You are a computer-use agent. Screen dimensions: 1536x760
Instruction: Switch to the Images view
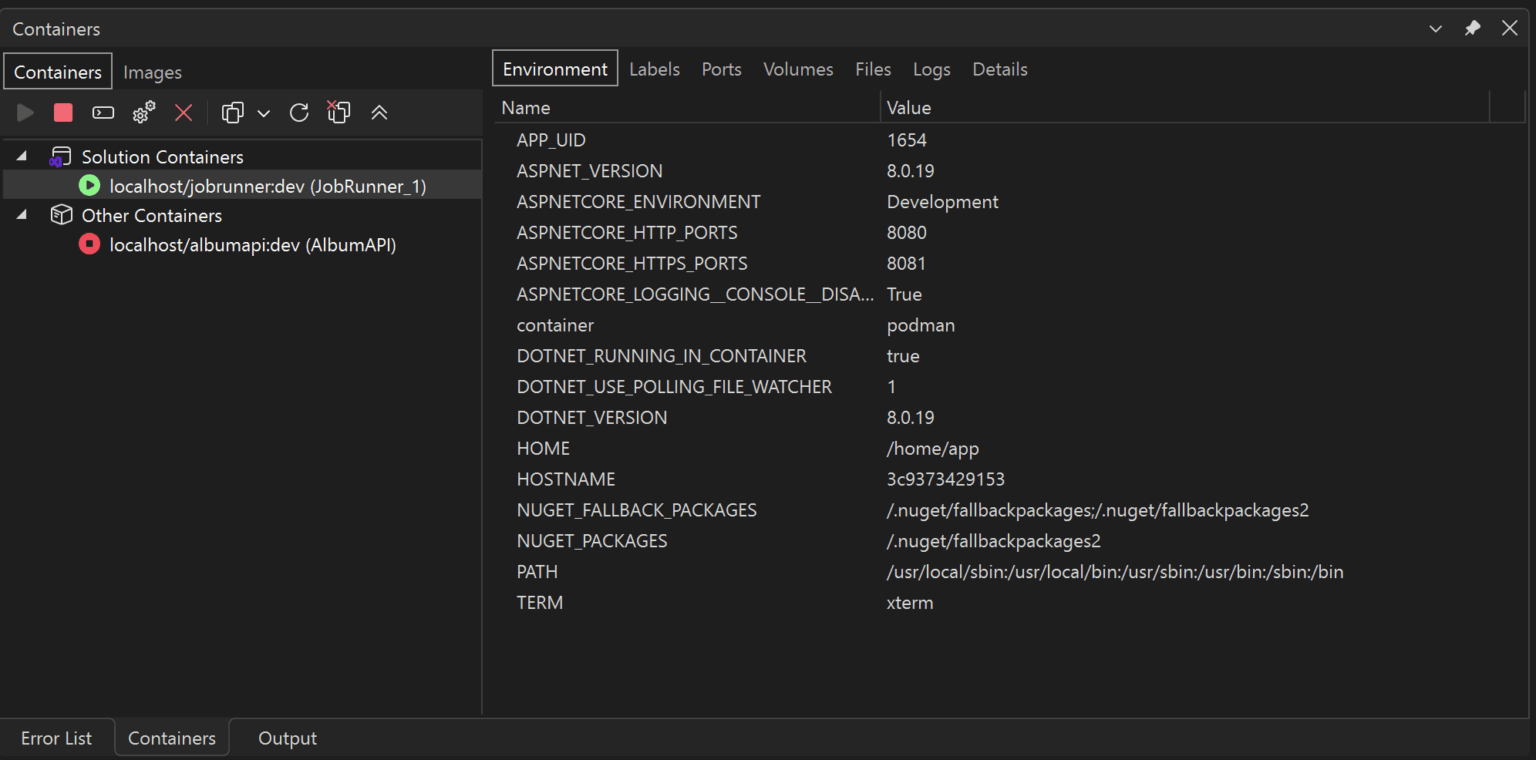152,71
